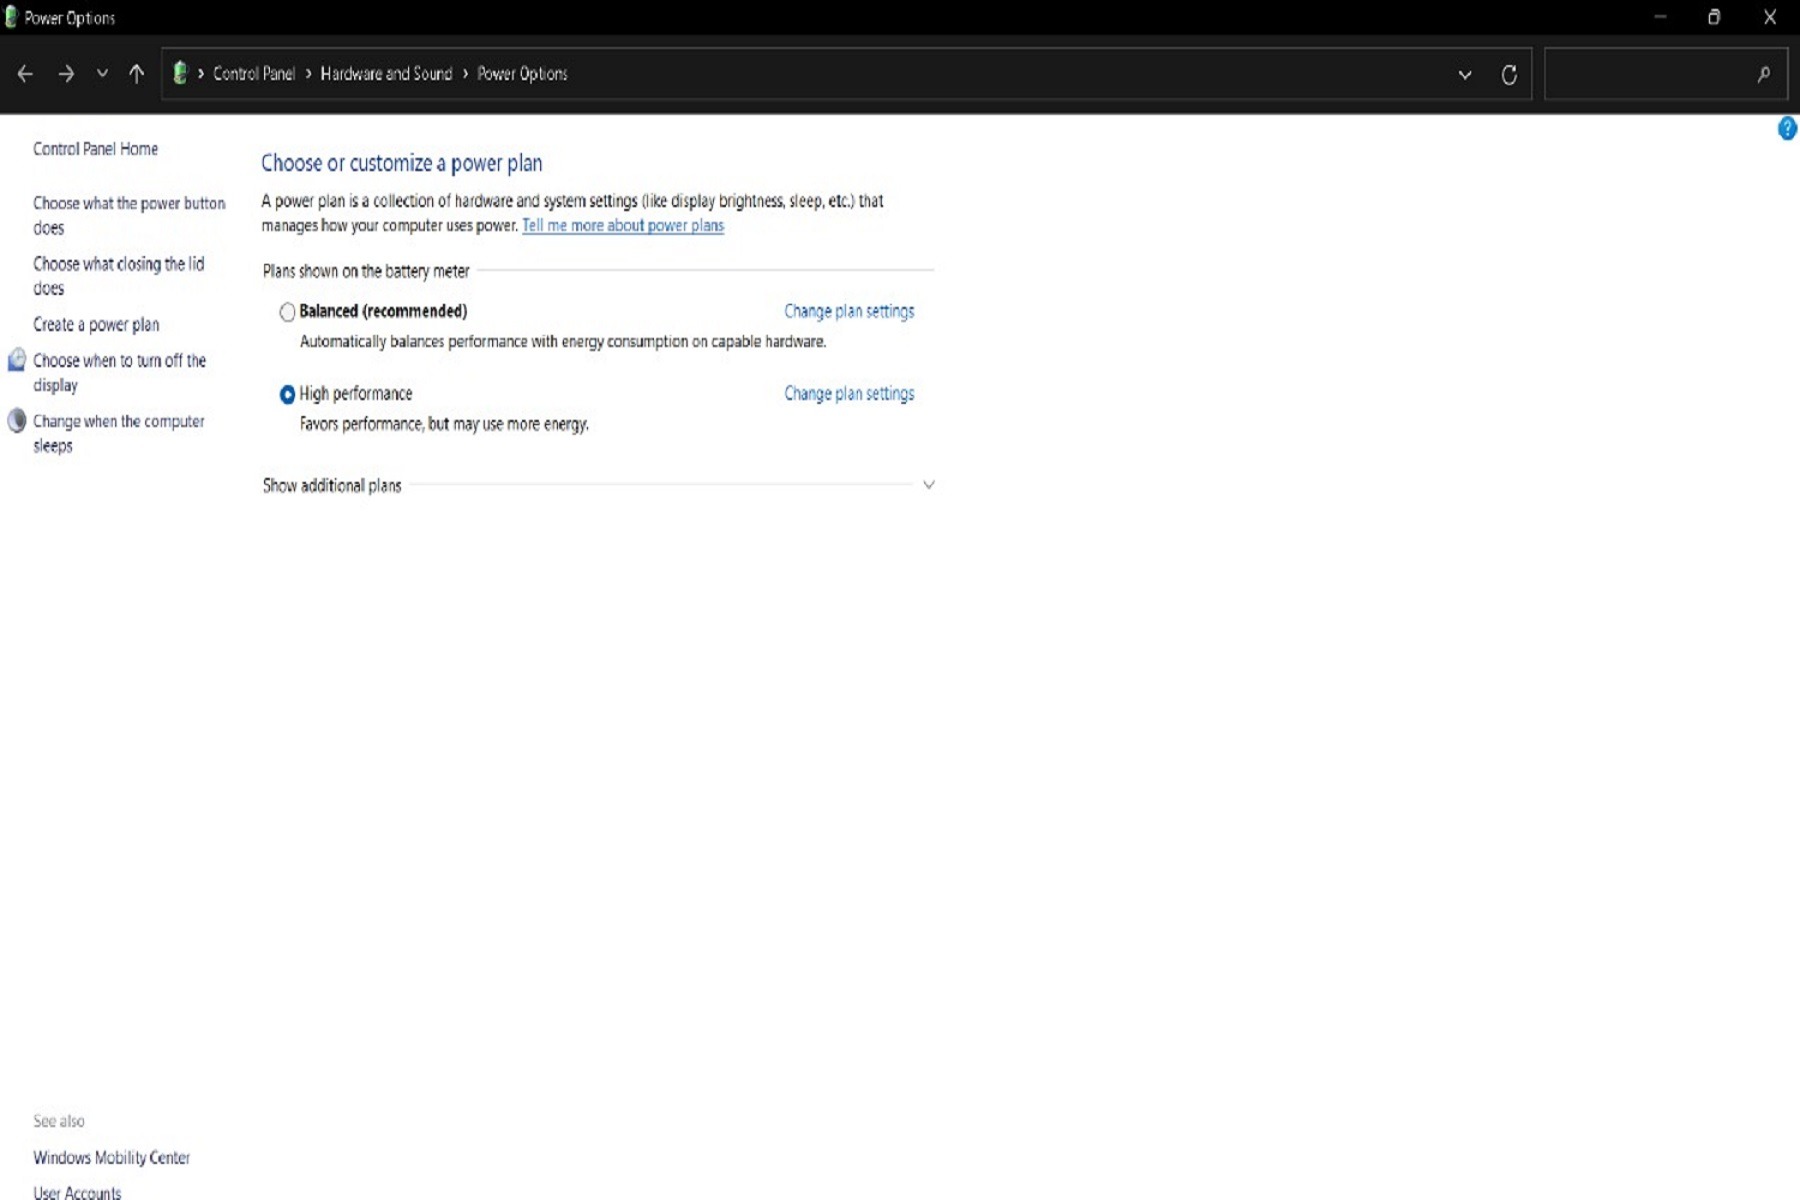
Task: Click inside the Control Panel search box
Action: click(x=1650, y=74)
